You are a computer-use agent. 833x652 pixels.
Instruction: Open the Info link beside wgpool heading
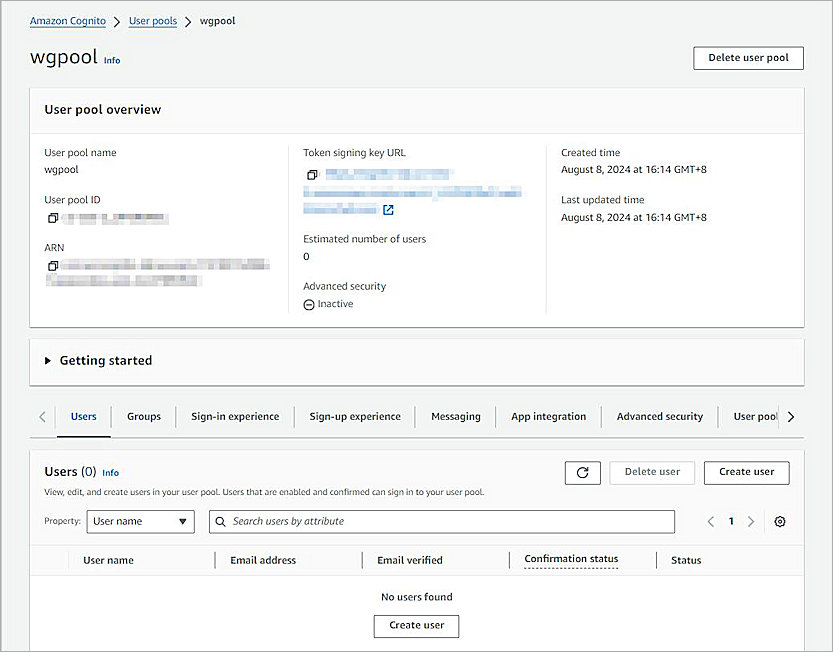(111, 60)
